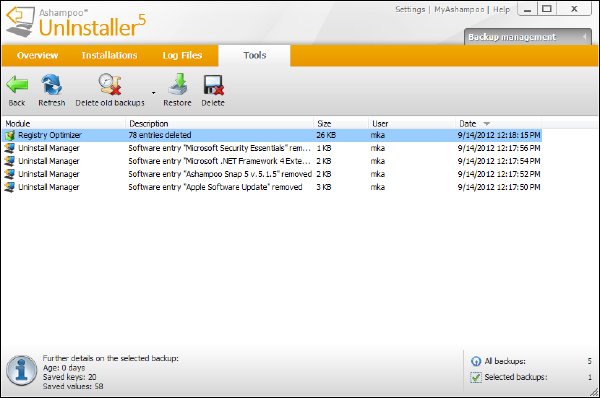Viewport: 600px width, 398px height.
Task: Click the Ashampoo UnInstaller logo
Action: pos(77,22)
